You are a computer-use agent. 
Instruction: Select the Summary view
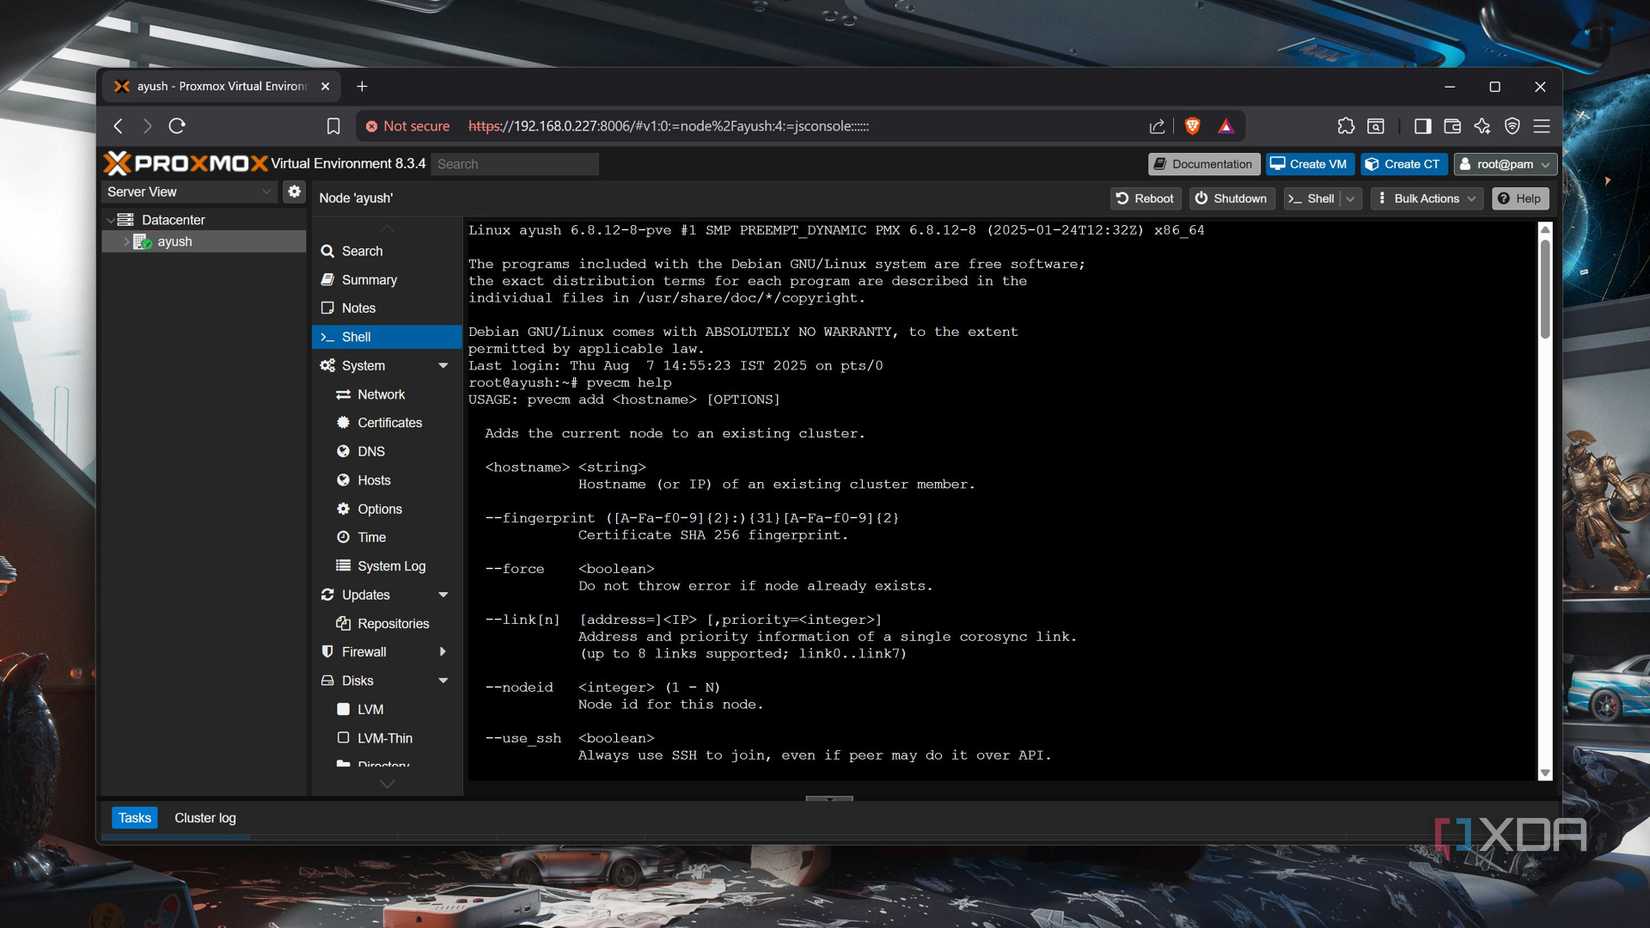(368, 280)
